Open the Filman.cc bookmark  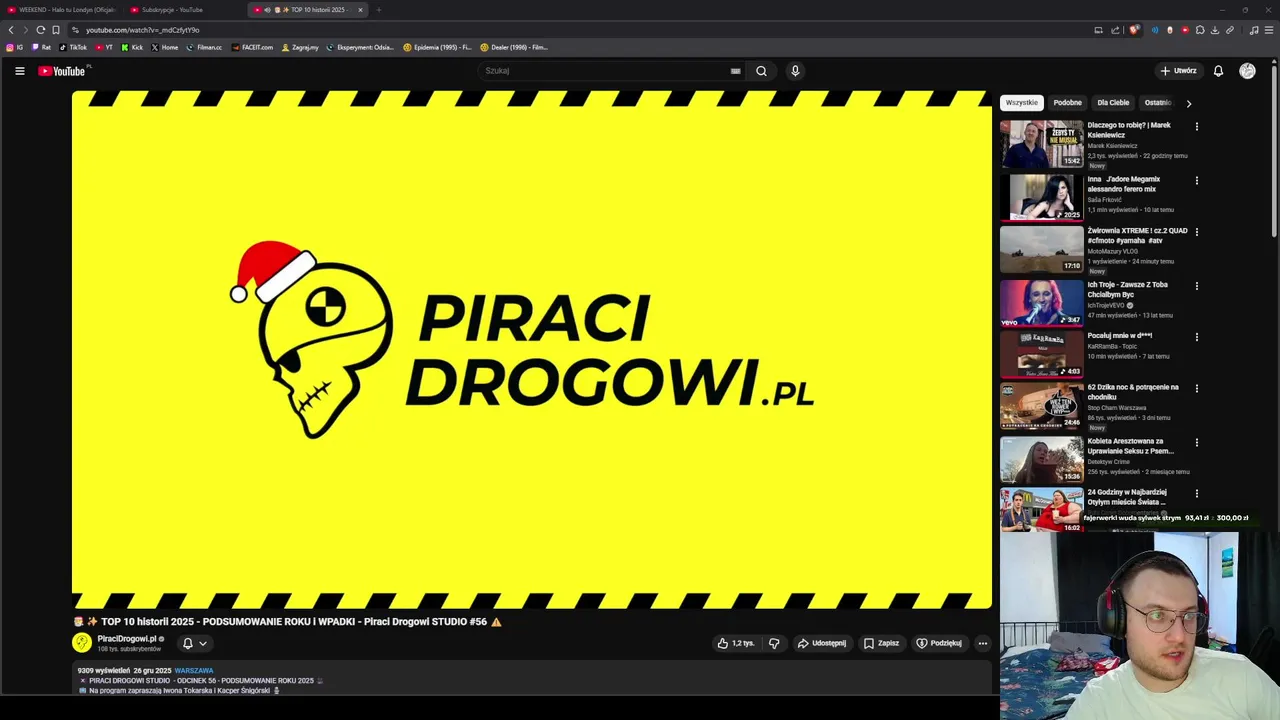click(x=205, y=47)
